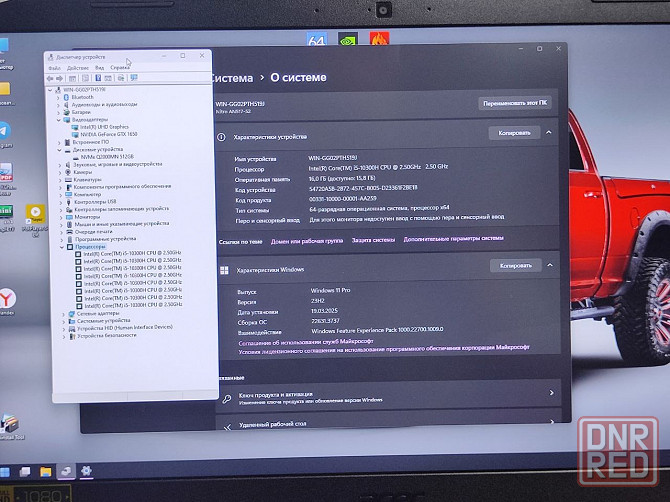Open File Explorer from the taskbar
The height and width of the screenshot is (502, 670).
[46, 472]
